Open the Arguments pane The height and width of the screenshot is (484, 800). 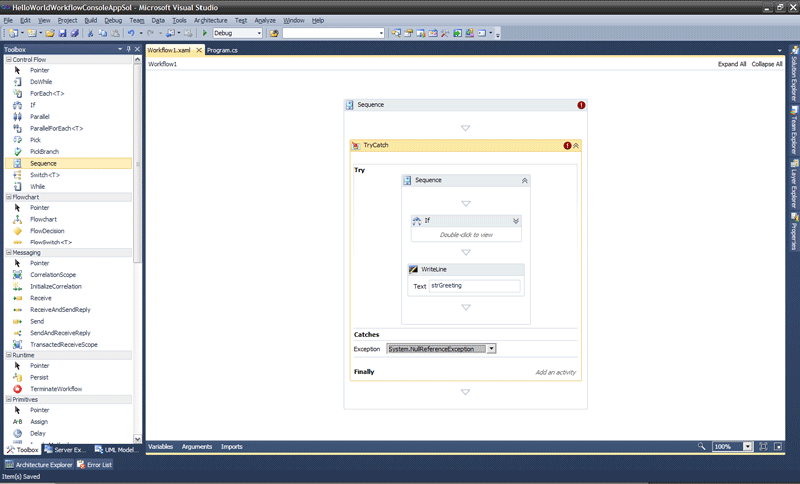[197, 446]
